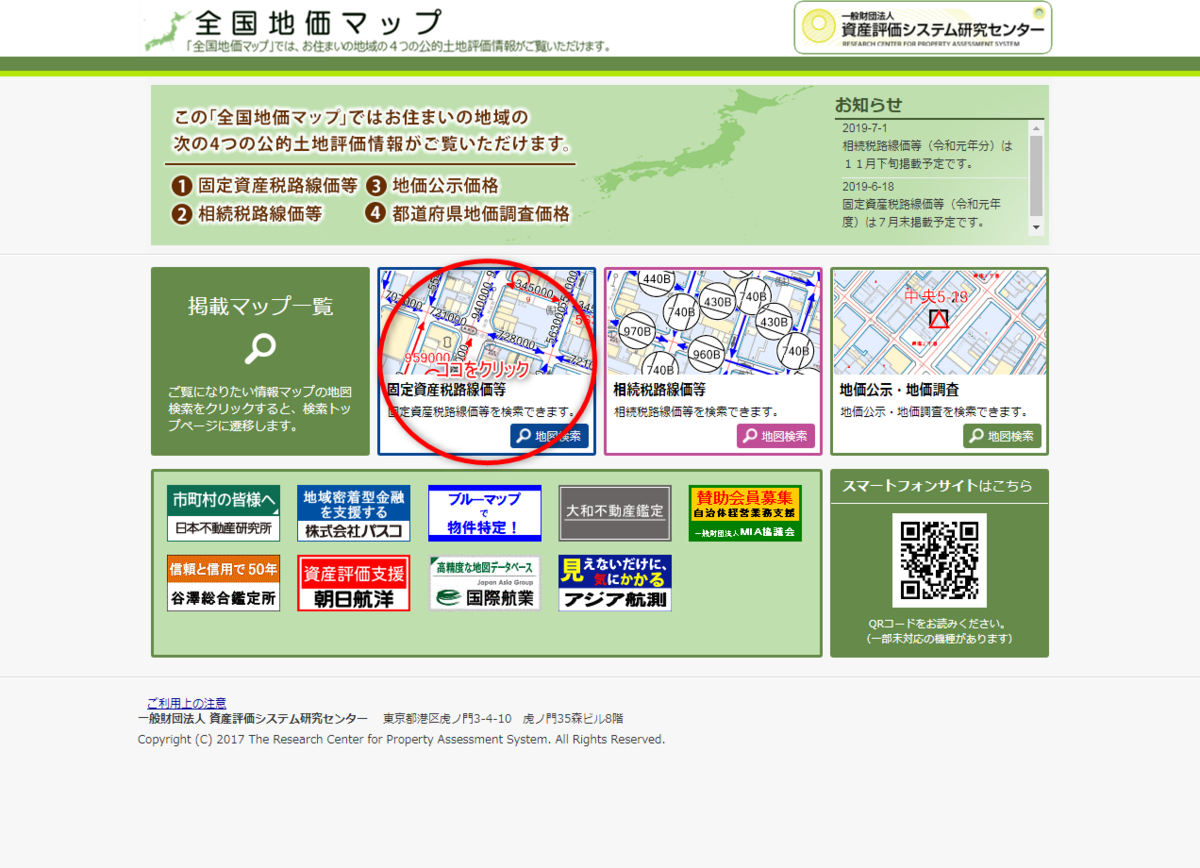Open the 固定資産税路線価等 map thumbnail

[486, 322]
